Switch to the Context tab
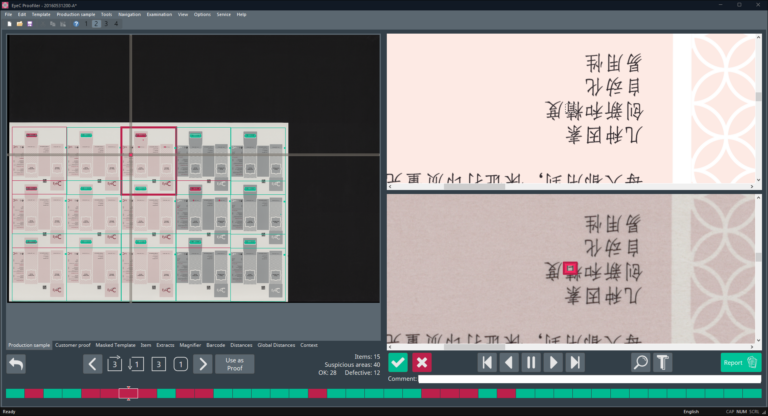The height and width of the screenshot is (416, 768). coord(309,345)
